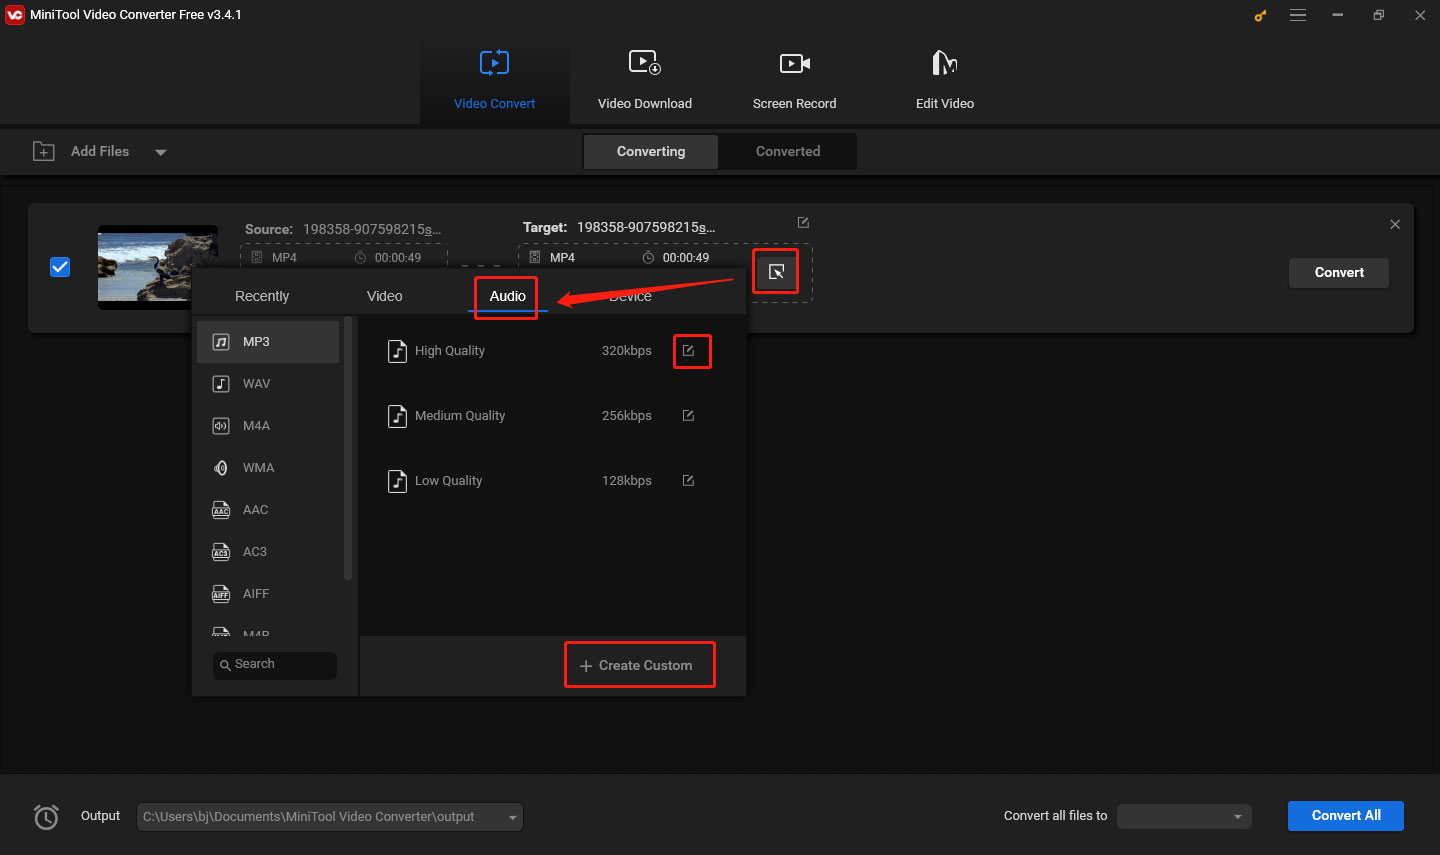Open the Video format tab
This screenshot has height=855, width=1440.
point(385,296)
